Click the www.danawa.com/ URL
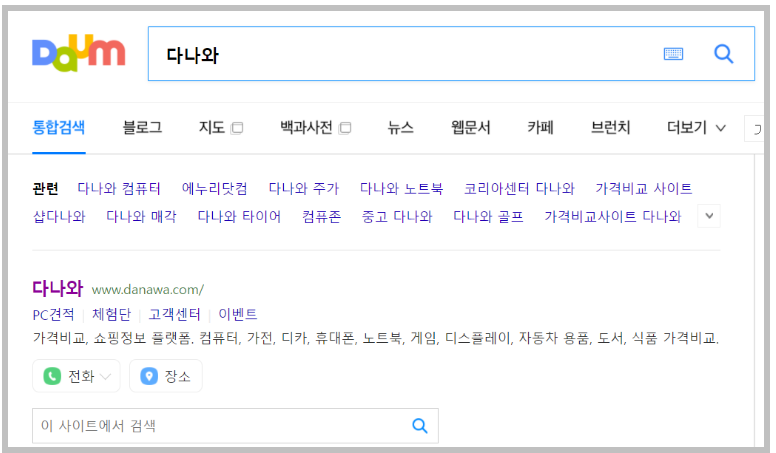The height and width of the screenshot is (453, 776). 147,290
